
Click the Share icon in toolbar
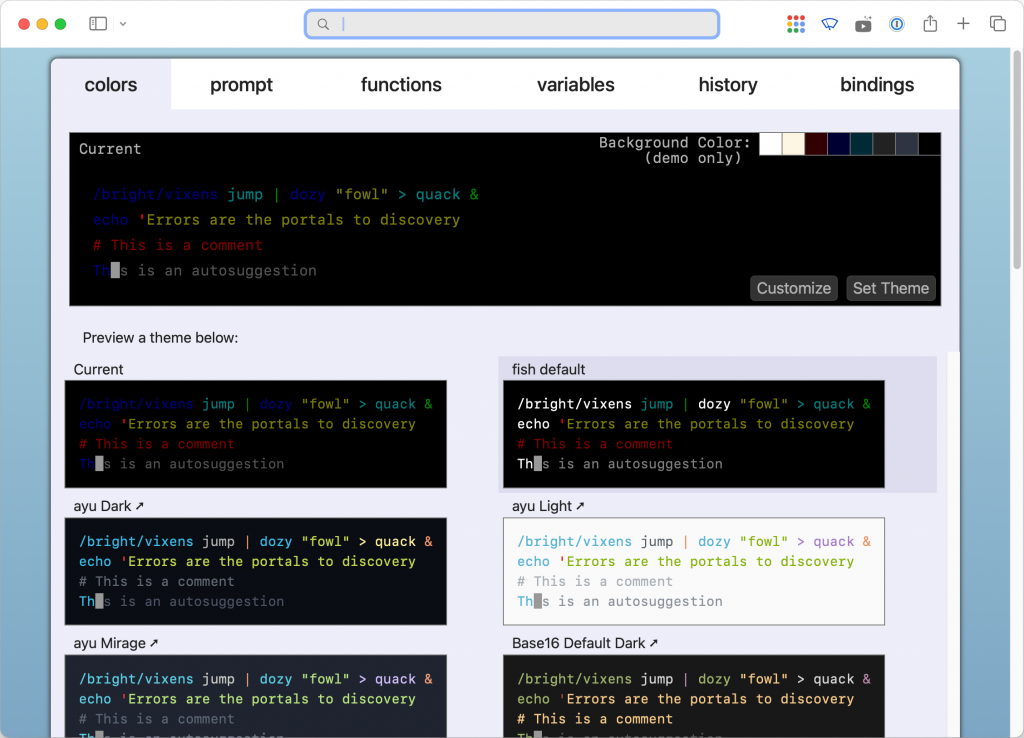pos(930,24)
